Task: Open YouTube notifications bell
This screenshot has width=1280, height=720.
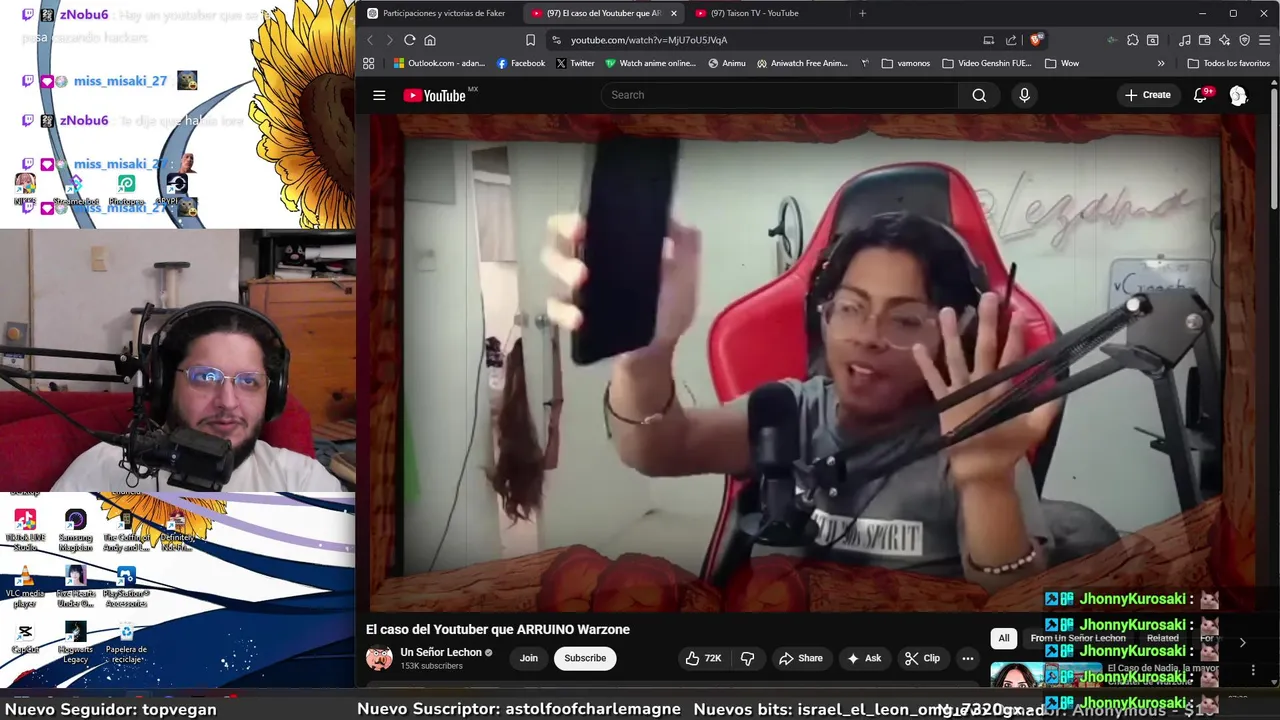Action: point(1200,95)
